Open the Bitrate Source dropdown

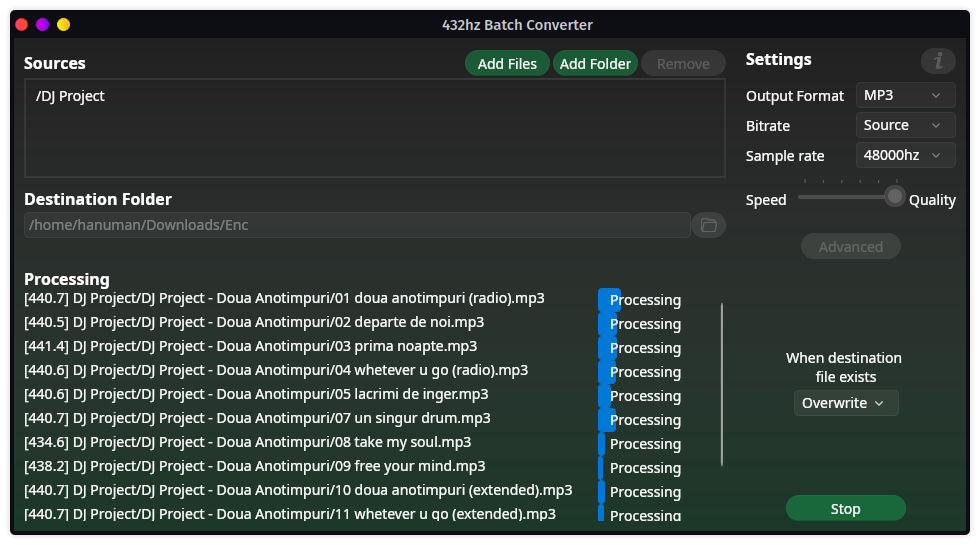point(905,125)
